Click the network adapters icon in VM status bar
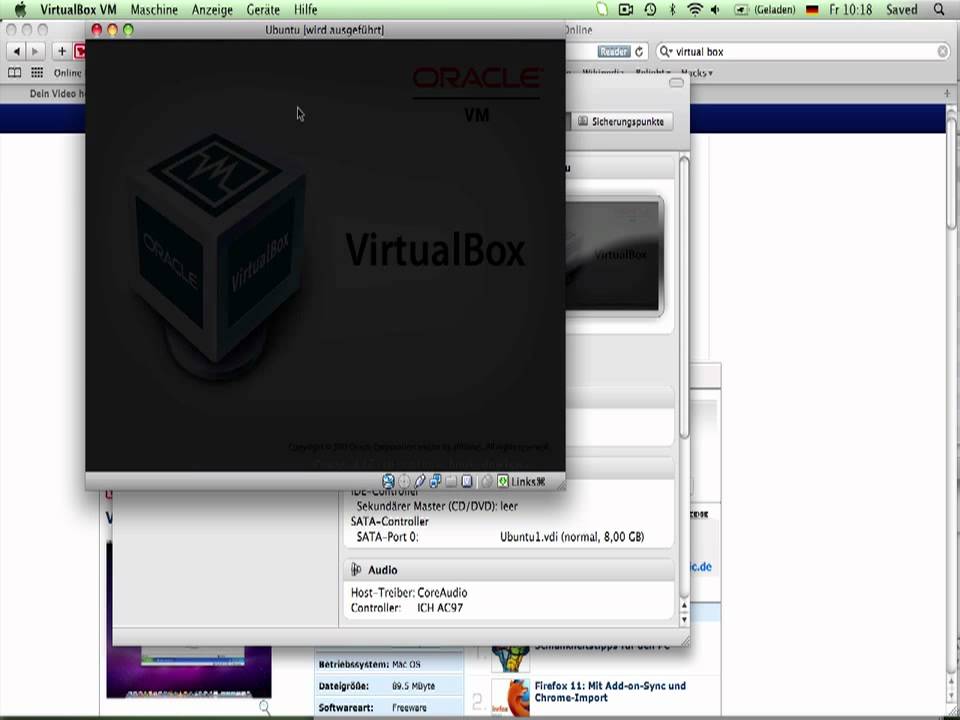Screen dimensions: 960x720 435,482
